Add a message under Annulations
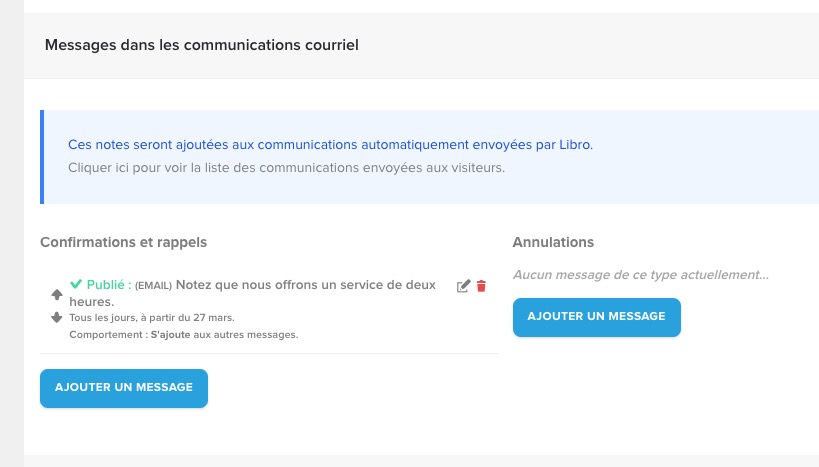This screenshot has height=467, width=819. tap(596, 317)
